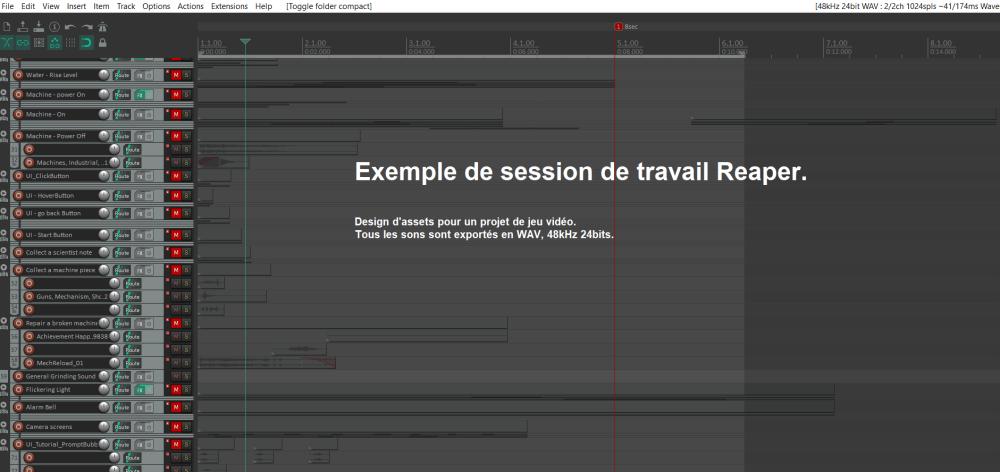Toggle the metronome icon
Screen dimensions: 1000x472
pos(102,27)
